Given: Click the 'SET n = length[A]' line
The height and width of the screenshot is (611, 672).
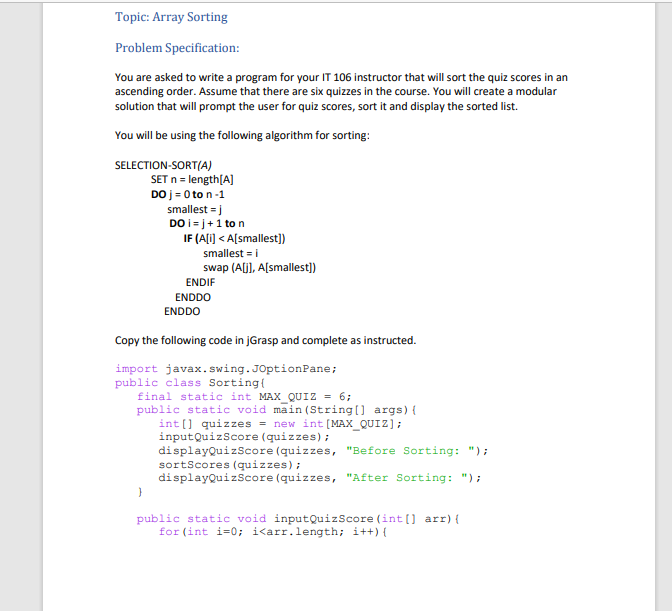Looking at the screenshot, I should 192,180.
